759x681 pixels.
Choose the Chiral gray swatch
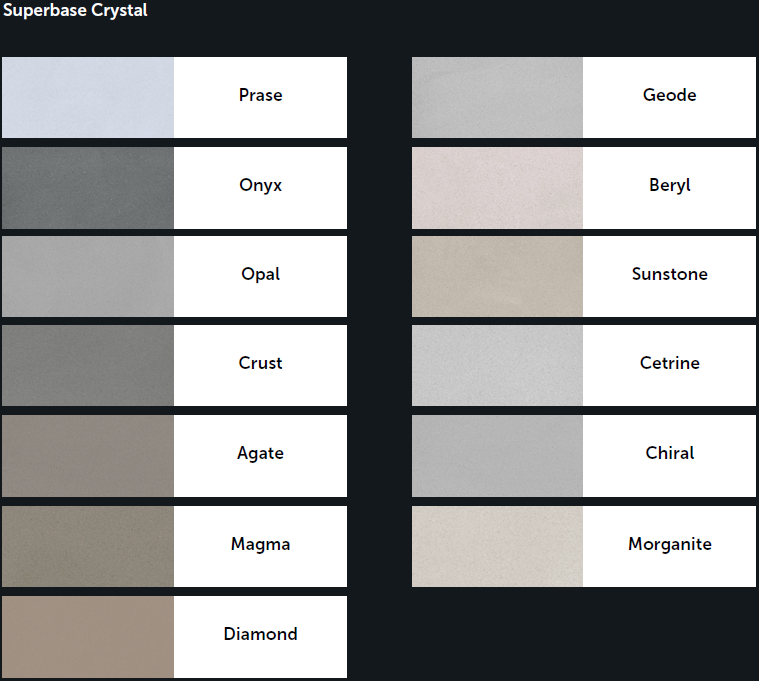497,455
